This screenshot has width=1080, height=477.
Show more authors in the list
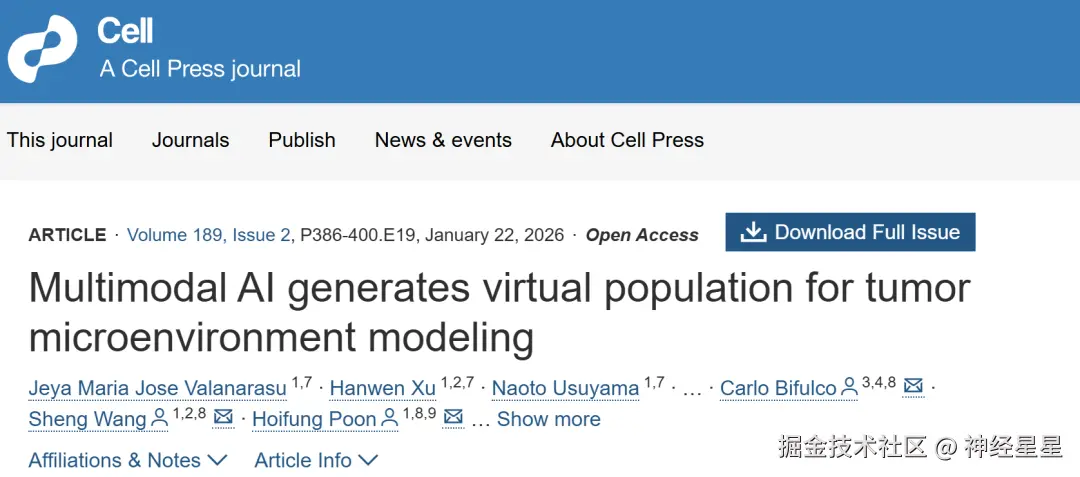coord(548,419)
